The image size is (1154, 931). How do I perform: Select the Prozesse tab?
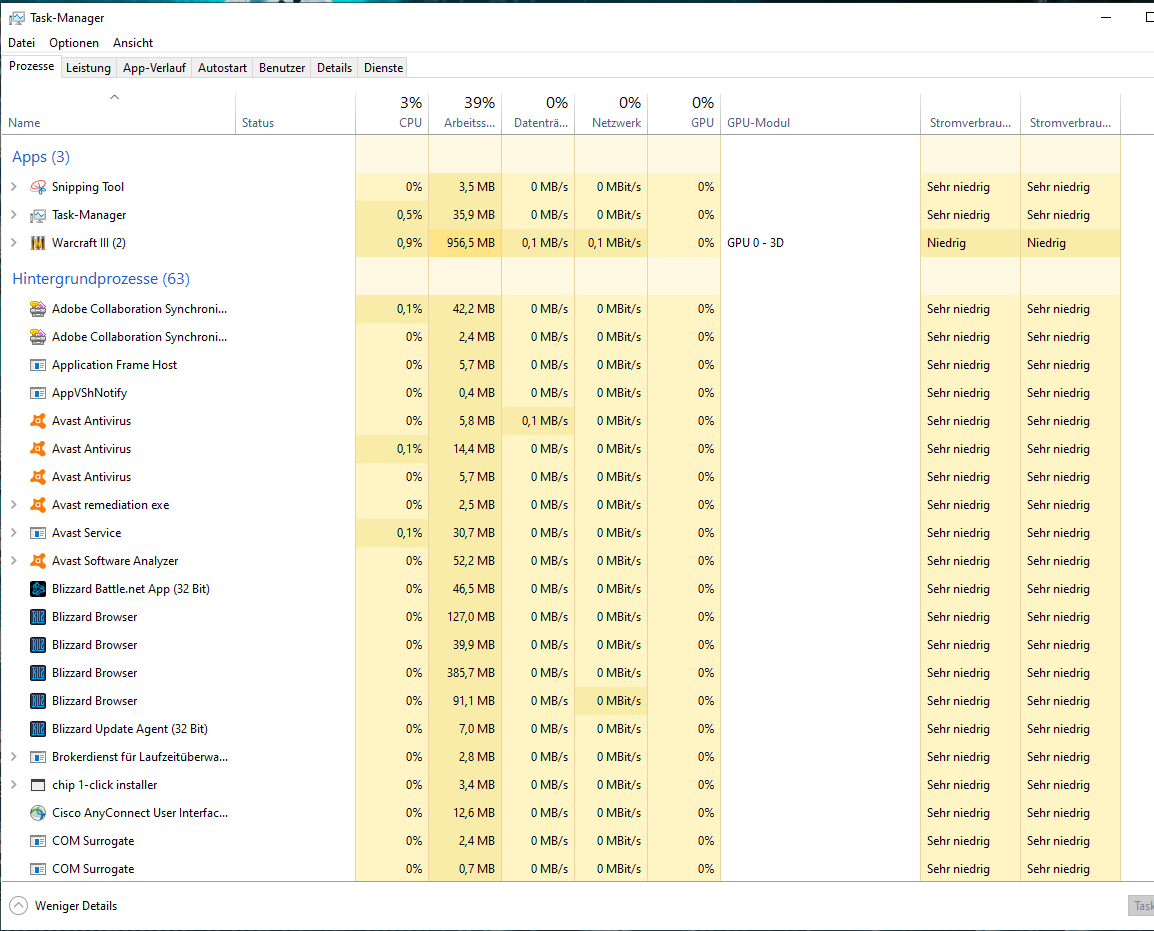click(x=32, y=66)
